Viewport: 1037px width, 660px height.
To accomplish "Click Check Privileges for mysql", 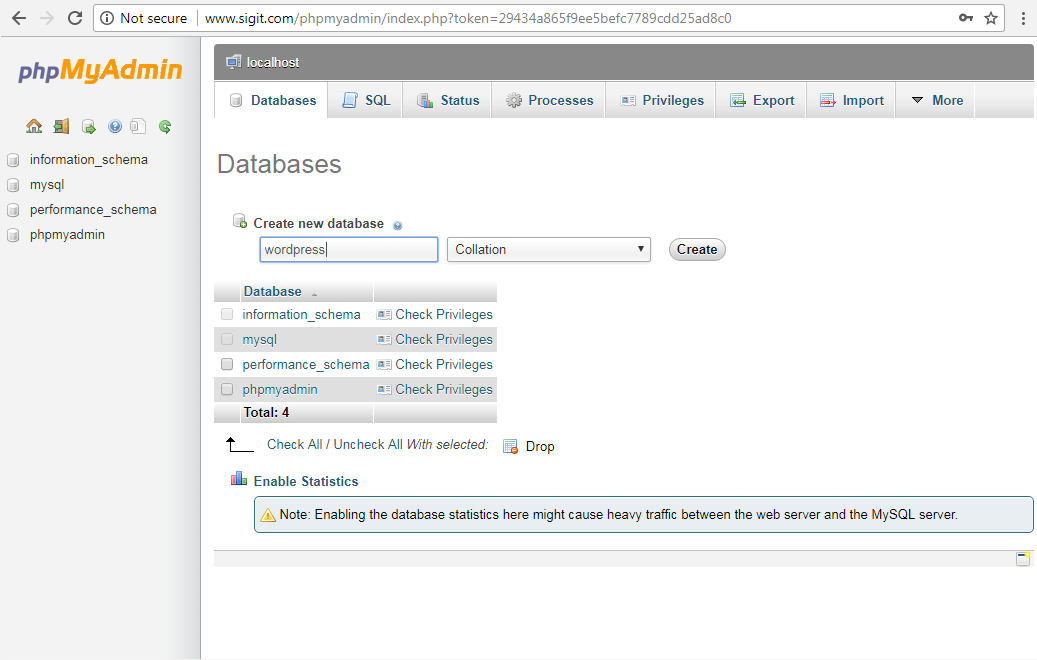I will (x=444, y=340).
